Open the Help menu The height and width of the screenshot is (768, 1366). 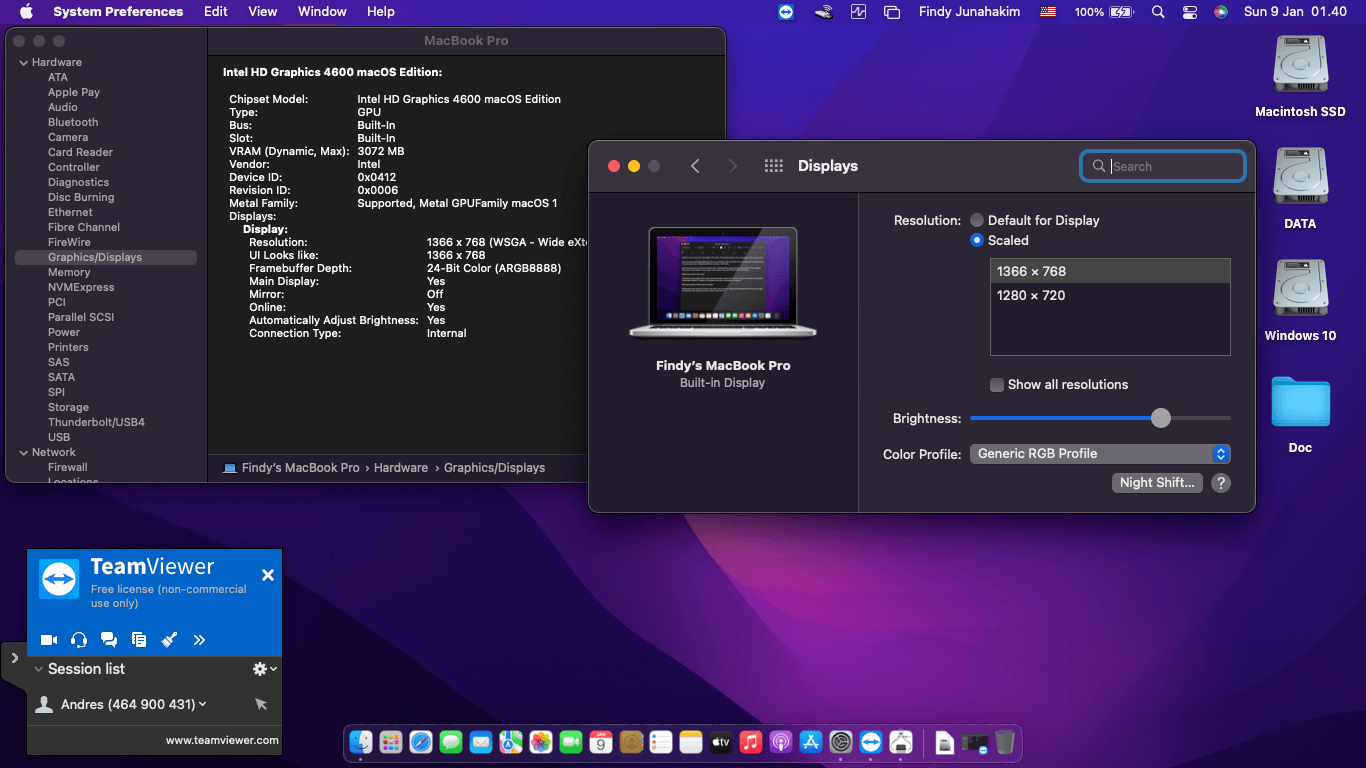point(381,12)
